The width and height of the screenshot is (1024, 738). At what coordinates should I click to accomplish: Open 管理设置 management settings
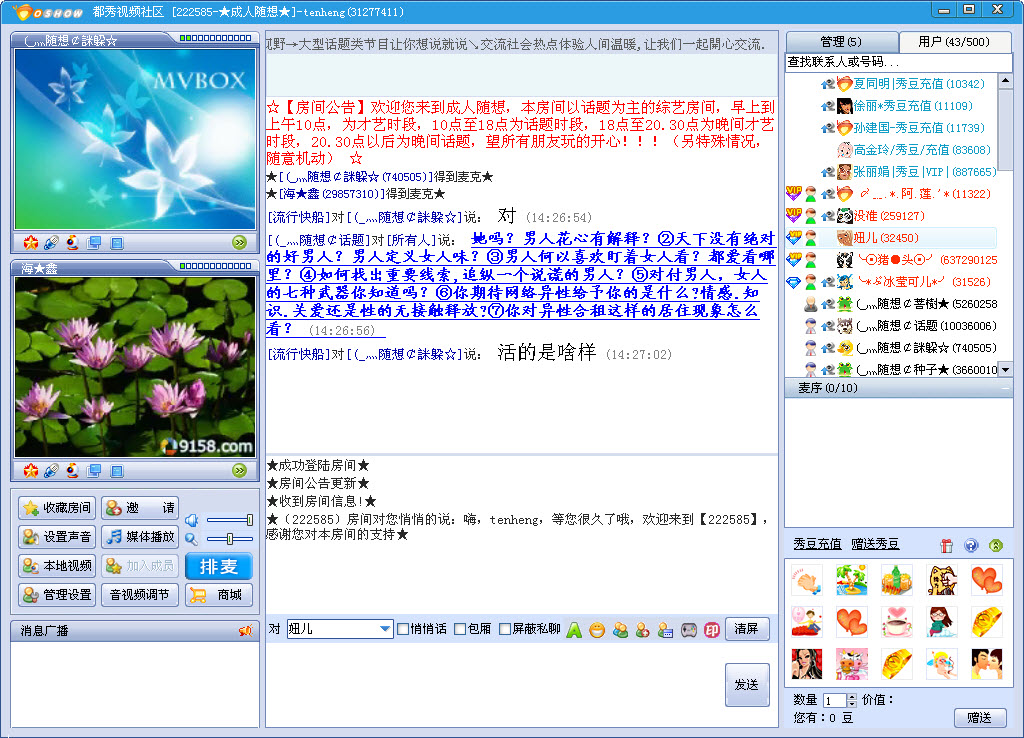click(57, 595)
